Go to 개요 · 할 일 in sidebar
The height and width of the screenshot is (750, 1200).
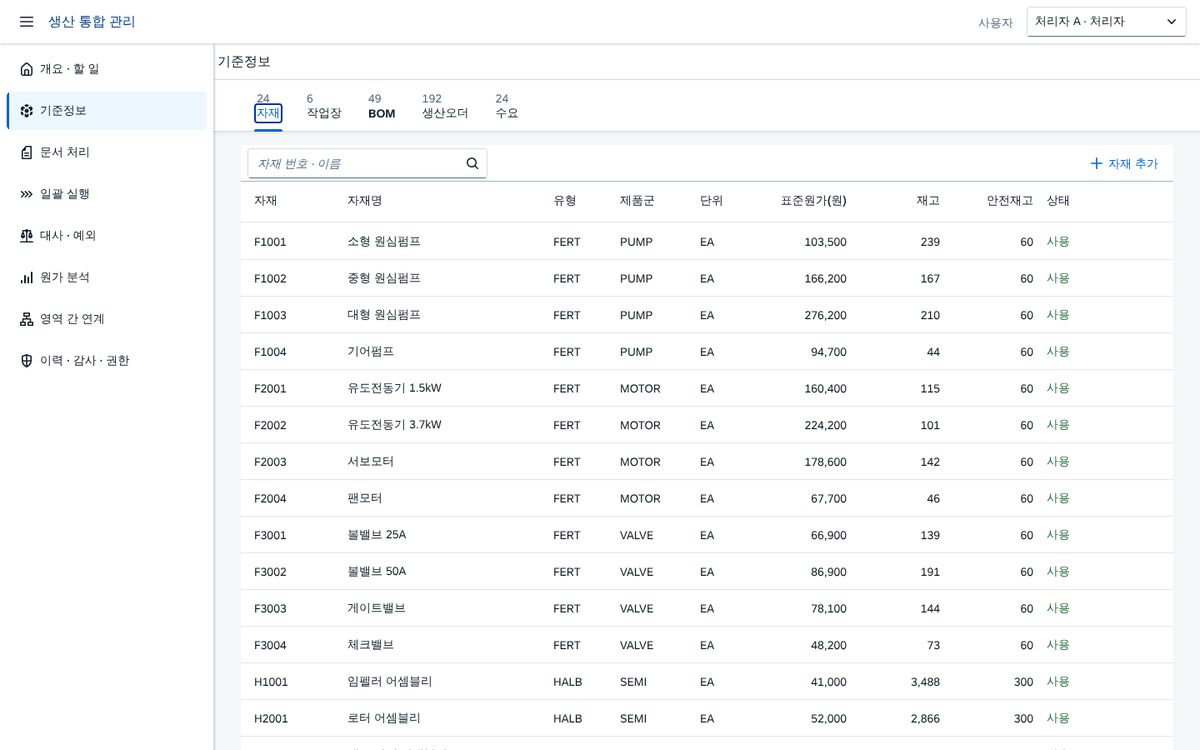(107, 69)
